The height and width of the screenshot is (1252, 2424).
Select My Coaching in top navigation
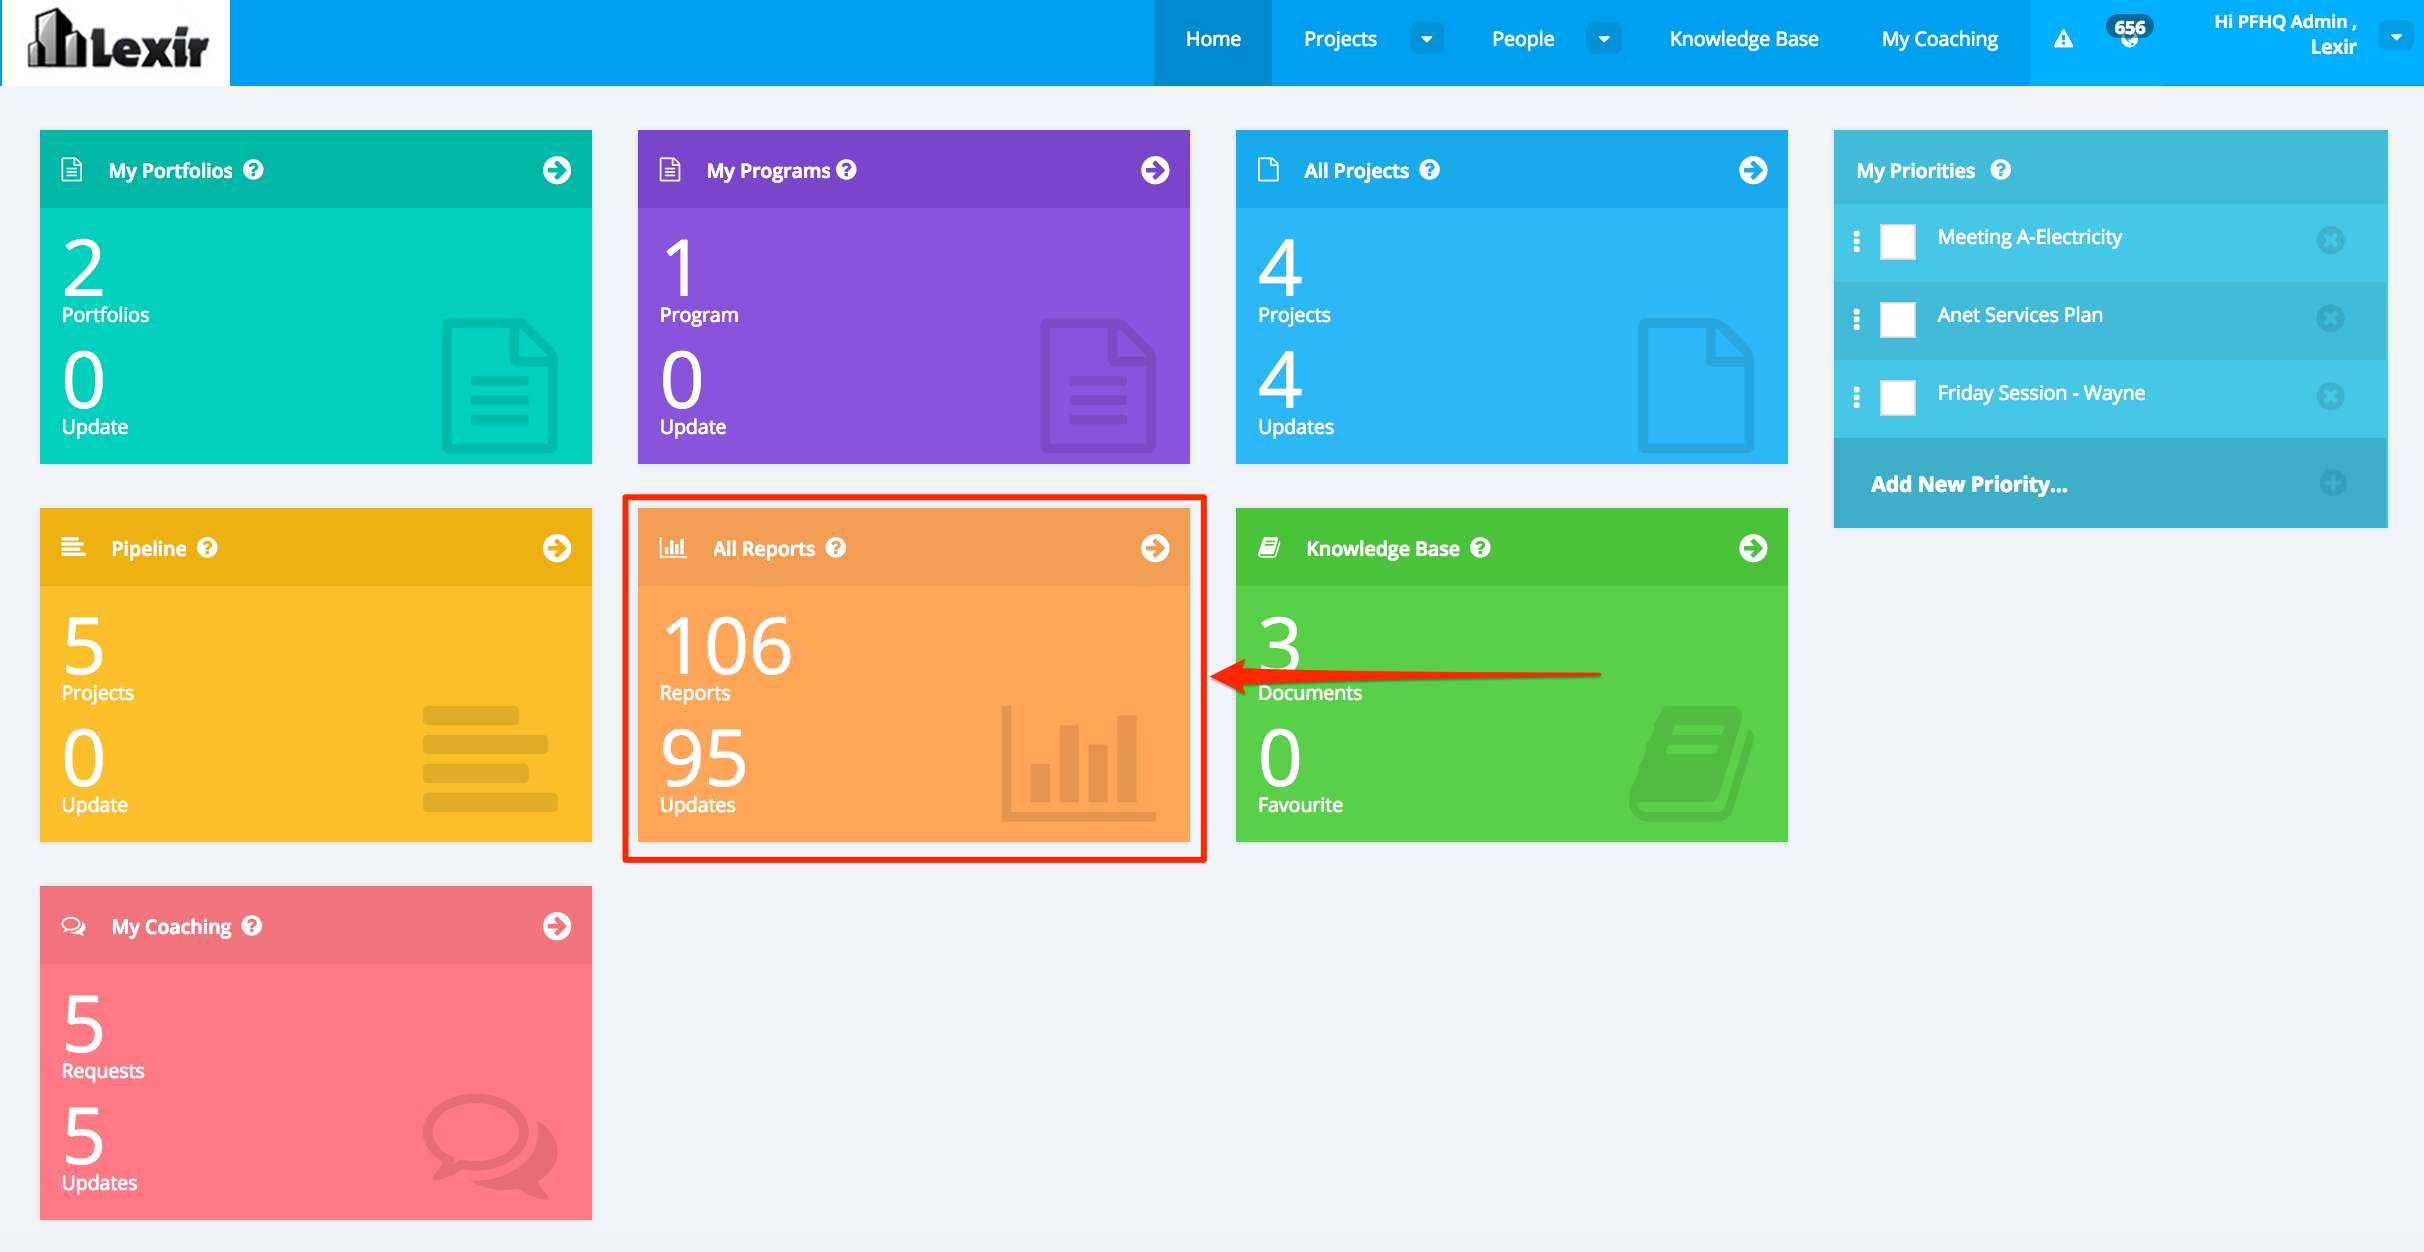(1939, 39)
